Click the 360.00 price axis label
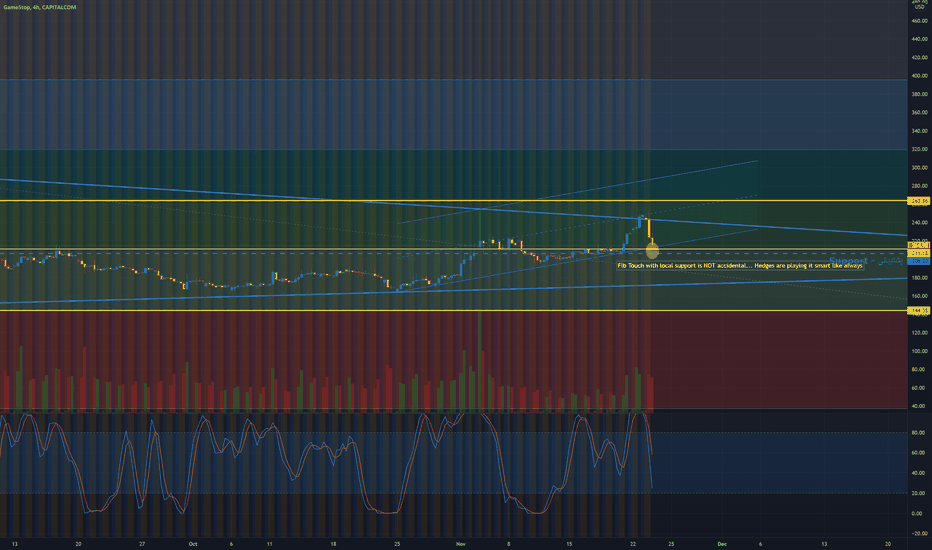Screen dimensions: 932x550 tap(919, 112)
